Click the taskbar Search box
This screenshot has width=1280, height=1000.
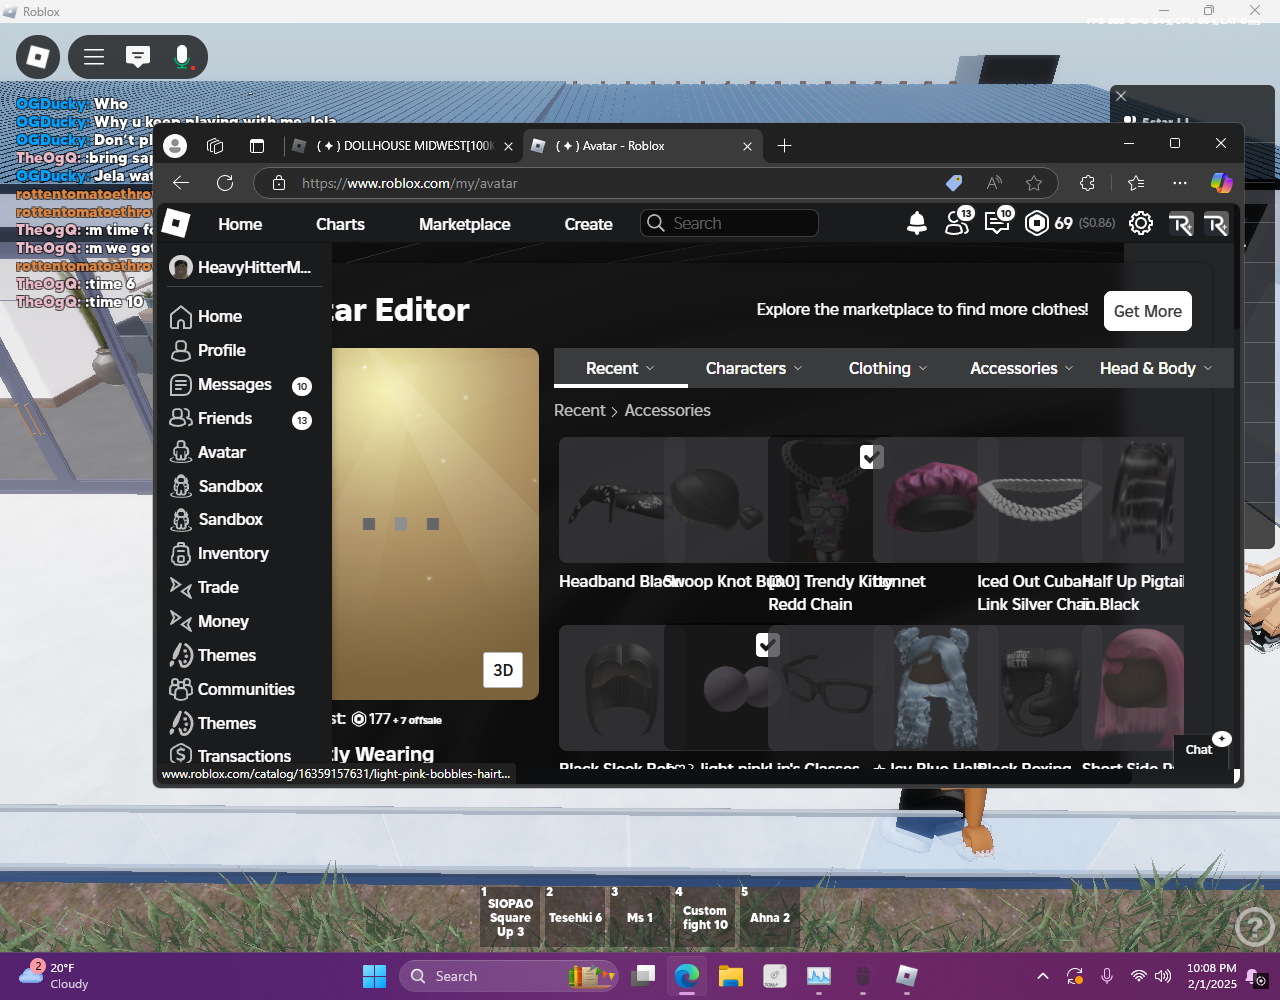510,976
